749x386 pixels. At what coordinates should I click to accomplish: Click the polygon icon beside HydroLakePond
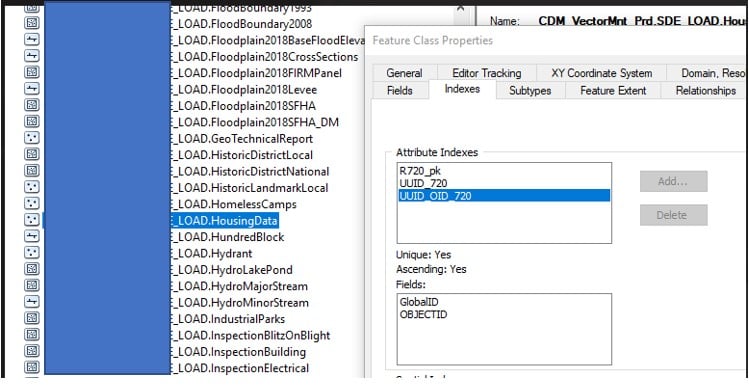(32, 269)
